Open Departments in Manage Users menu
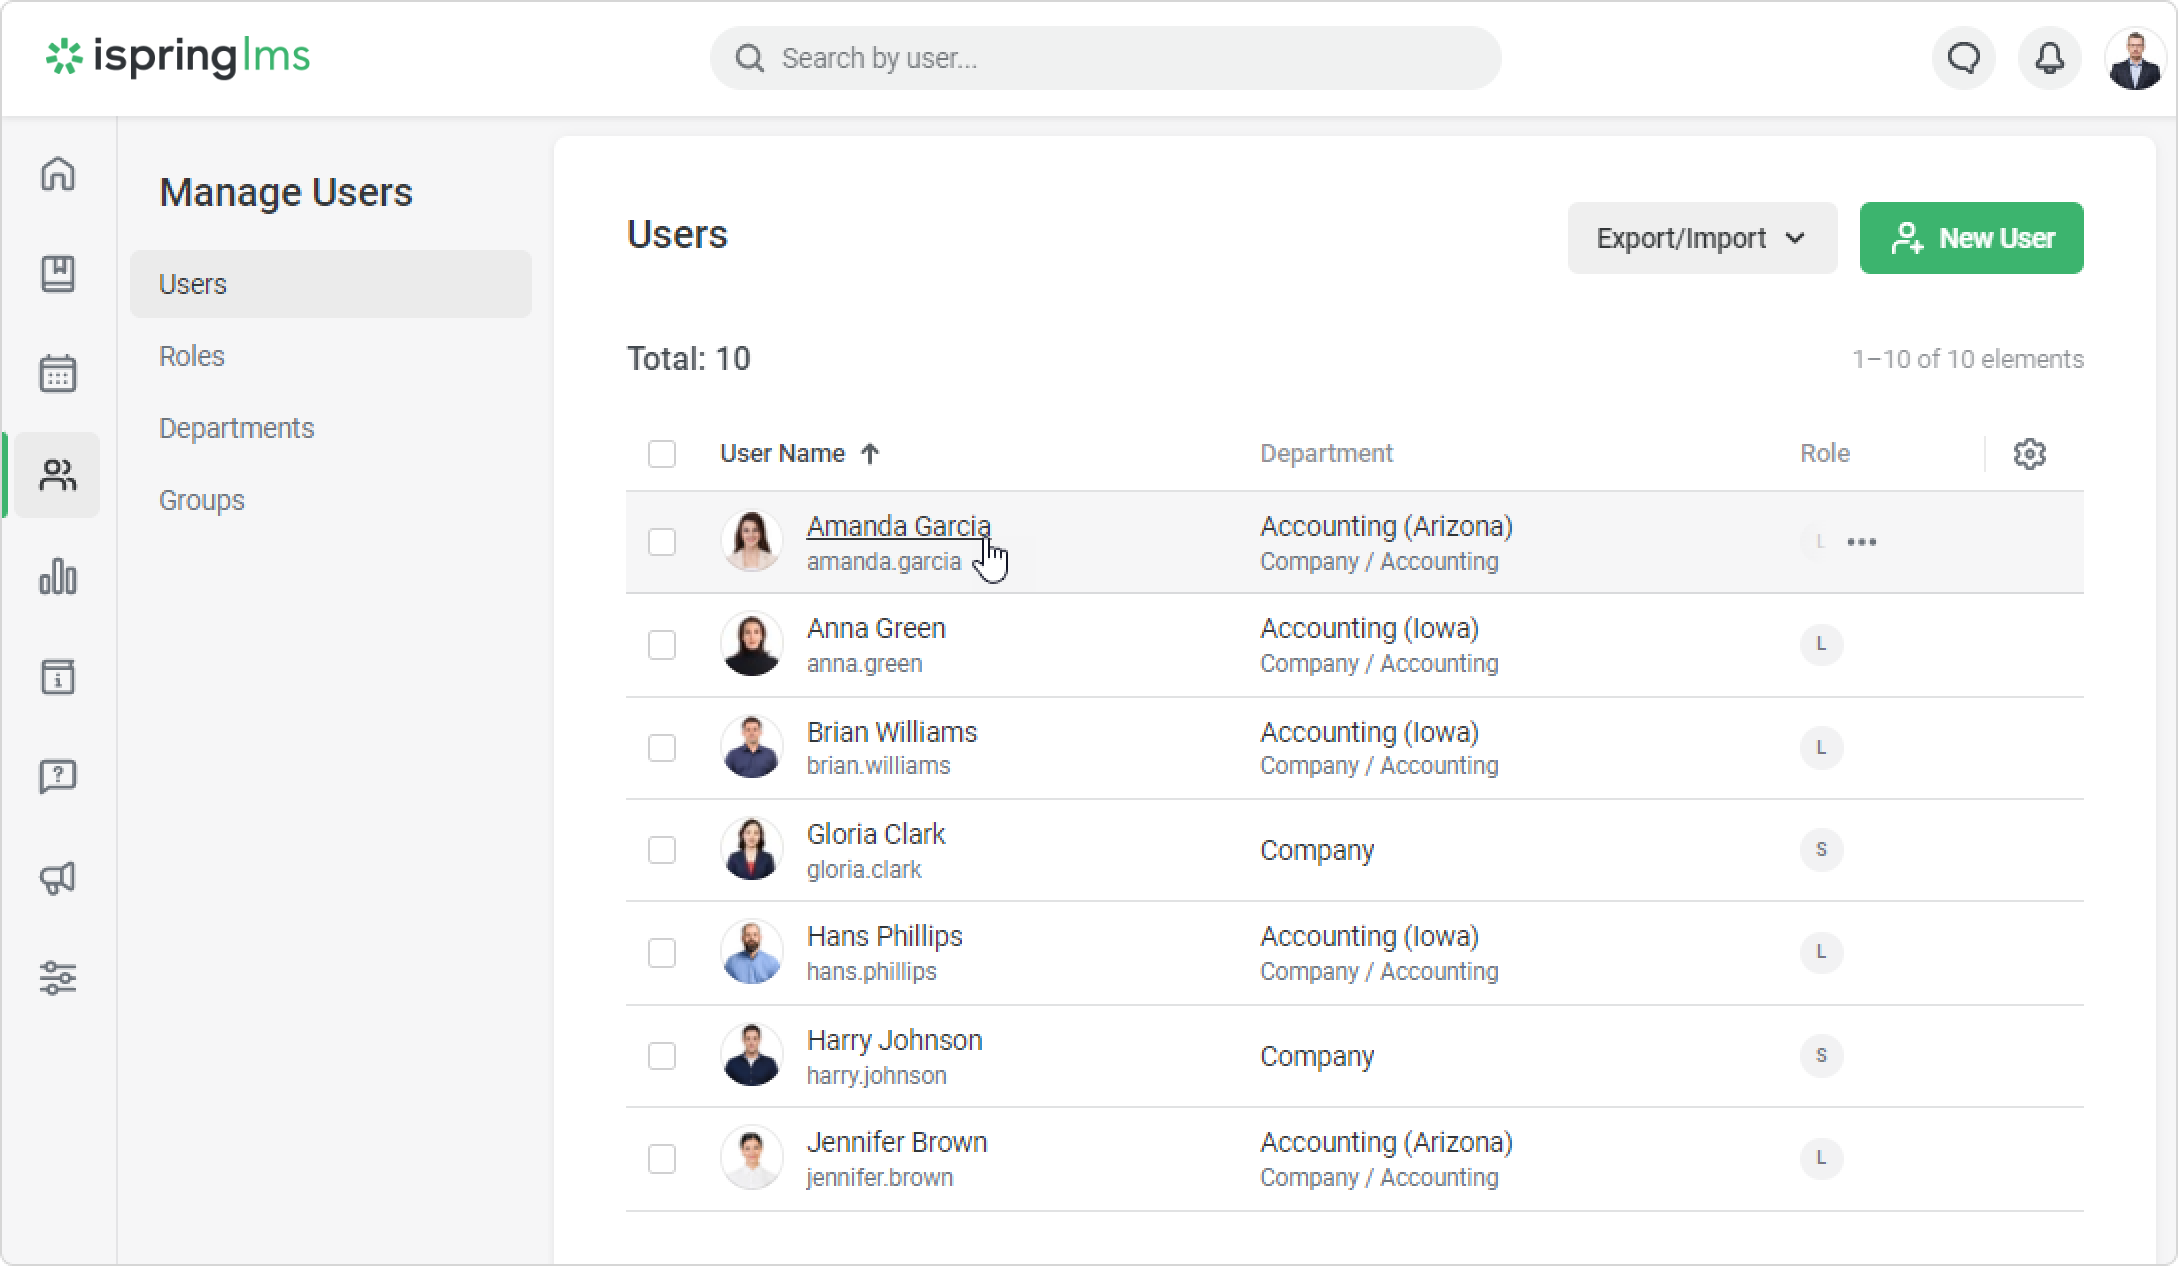Viewport: 2178px width, 1266px height. coord(237,428)
